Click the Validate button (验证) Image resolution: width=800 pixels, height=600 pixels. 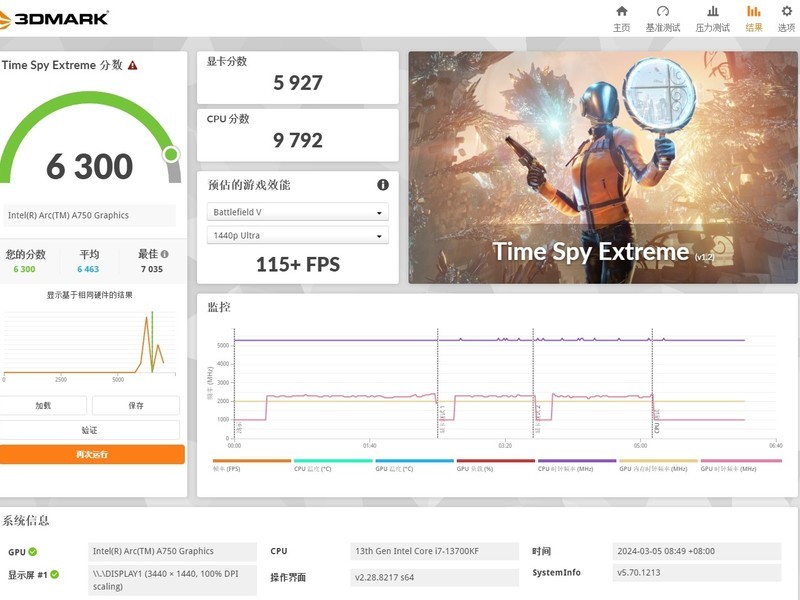click(x=90, y=430)
